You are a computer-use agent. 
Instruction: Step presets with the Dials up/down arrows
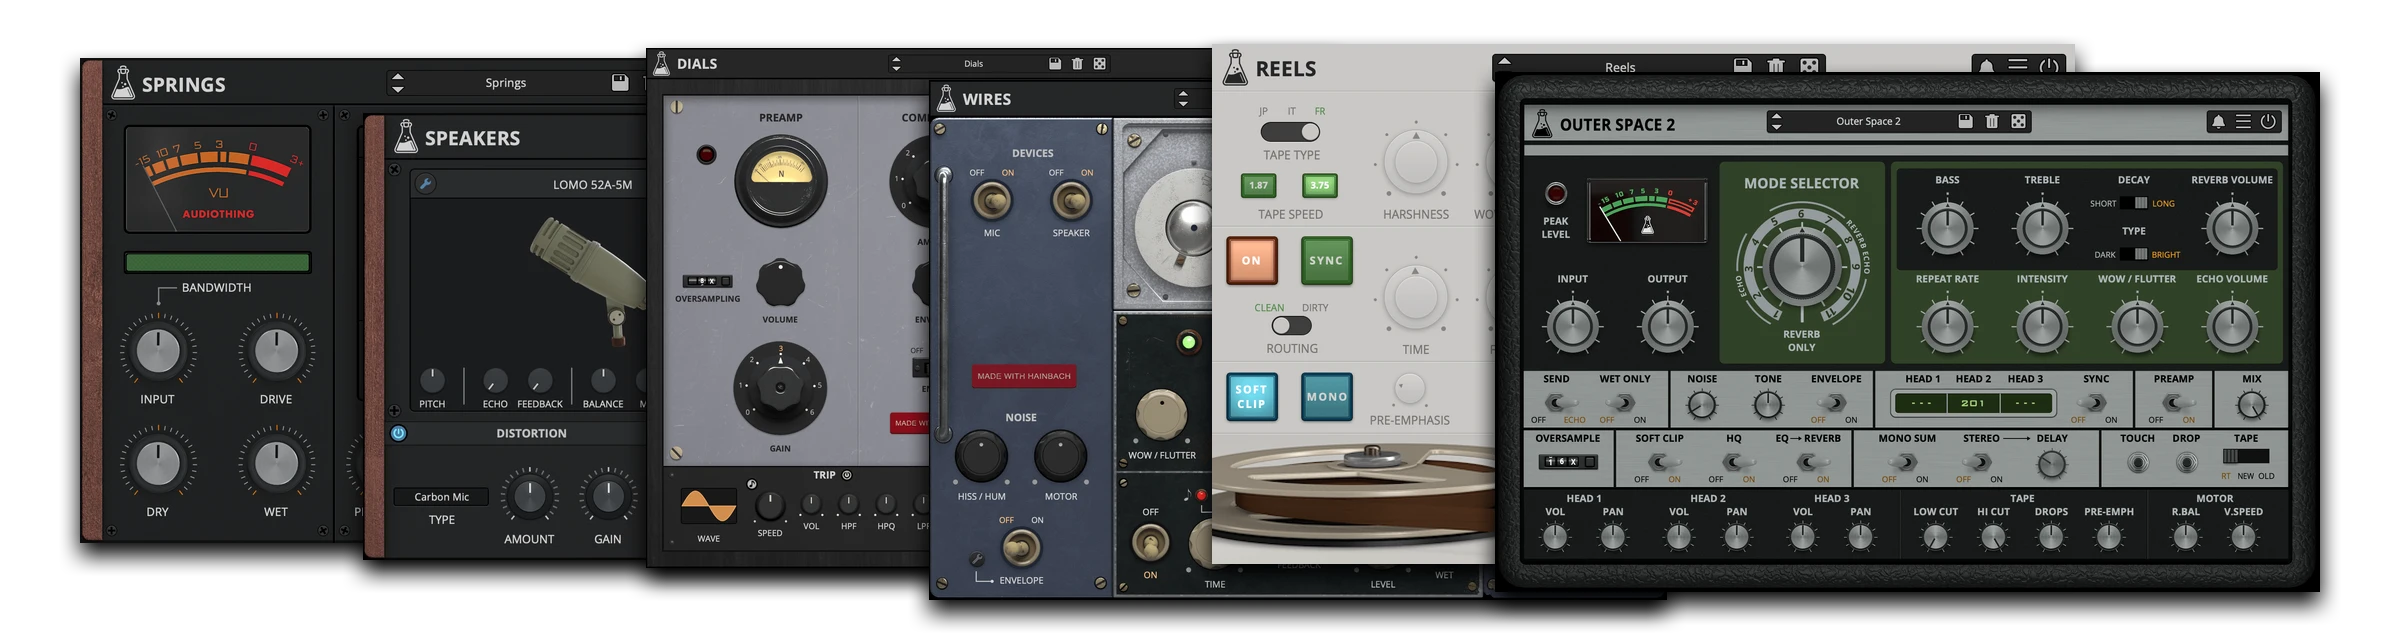click(896, 63)
